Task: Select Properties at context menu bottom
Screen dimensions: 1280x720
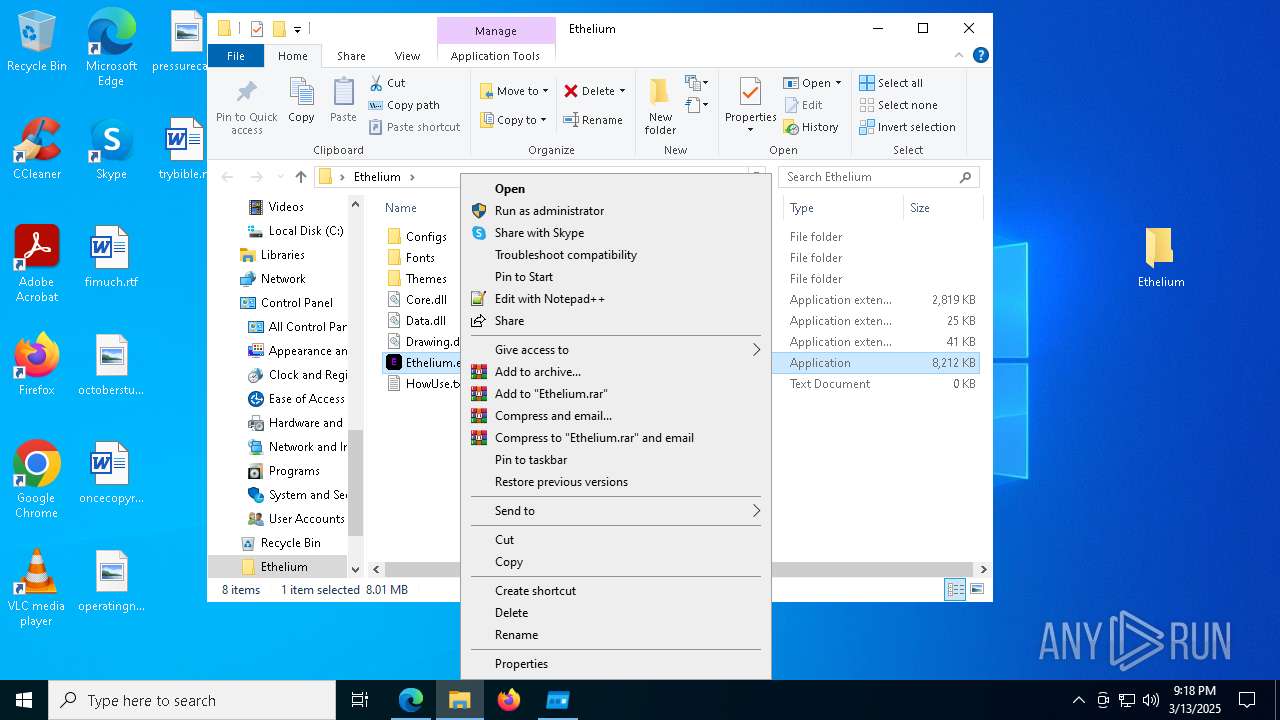Action: point(615,664)
